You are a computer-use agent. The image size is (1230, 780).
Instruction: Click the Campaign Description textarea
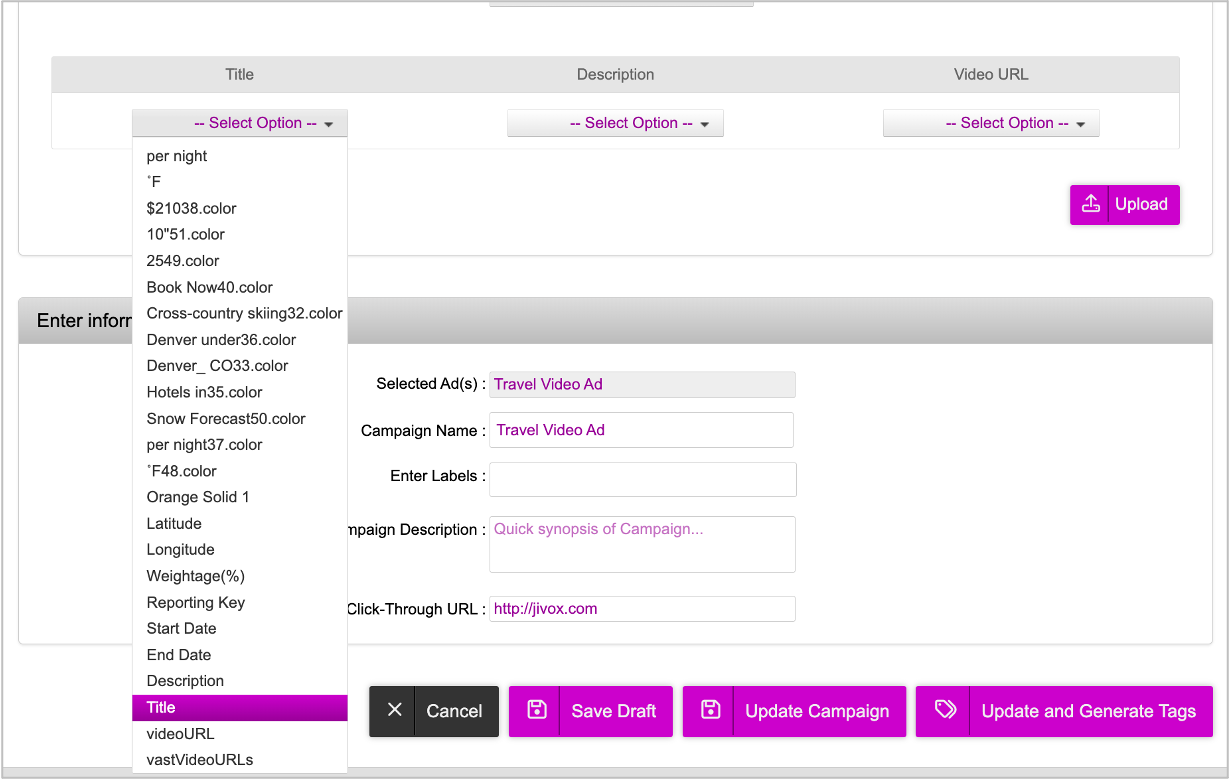pyautogui.click(x=642, y=545)
